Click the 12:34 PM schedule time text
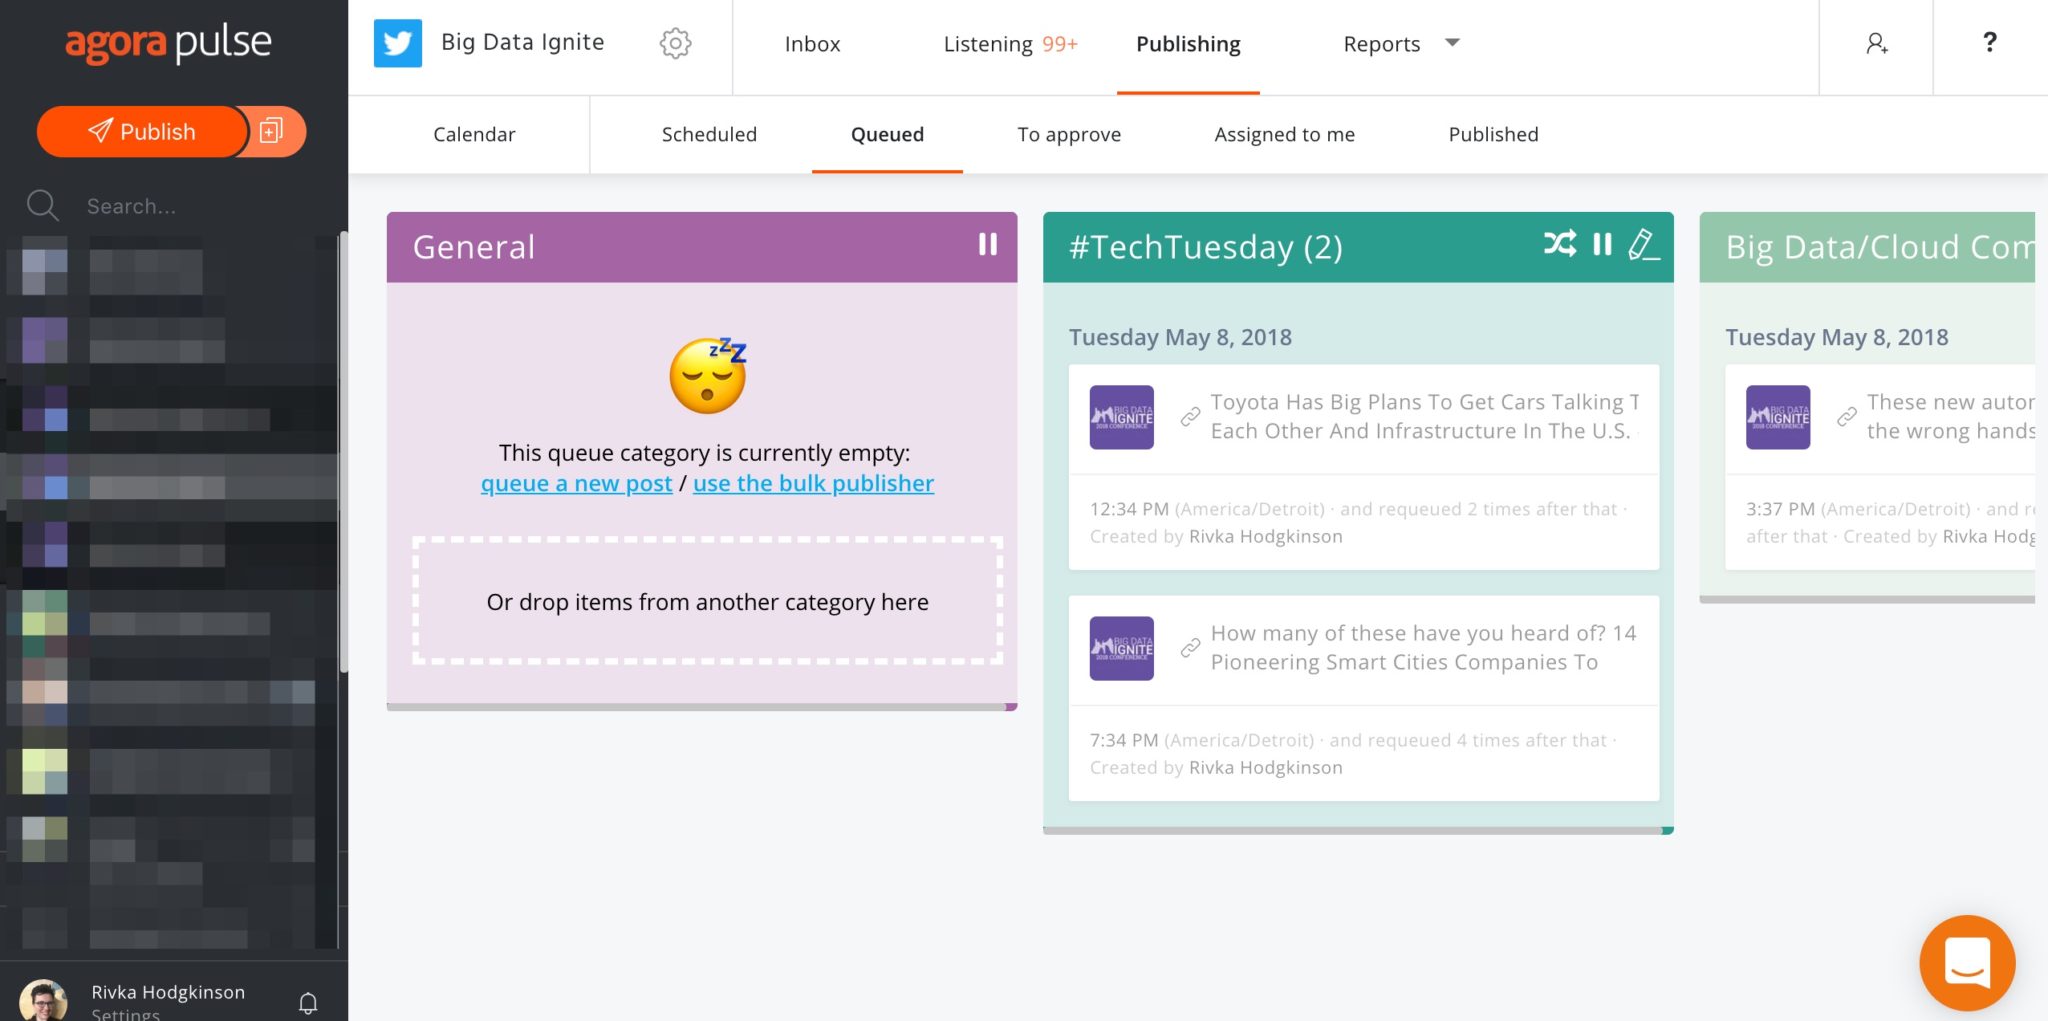Viewport: 2048px width, 1021px height. 1129,509
